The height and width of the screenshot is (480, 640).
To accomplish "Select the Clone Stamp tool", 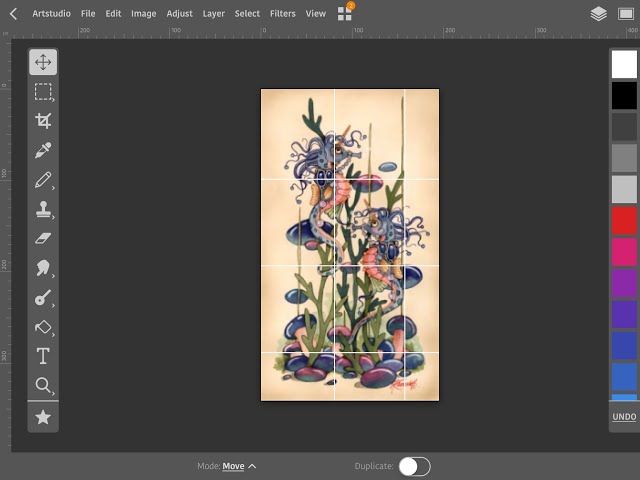I will click(x=43, y=209).
